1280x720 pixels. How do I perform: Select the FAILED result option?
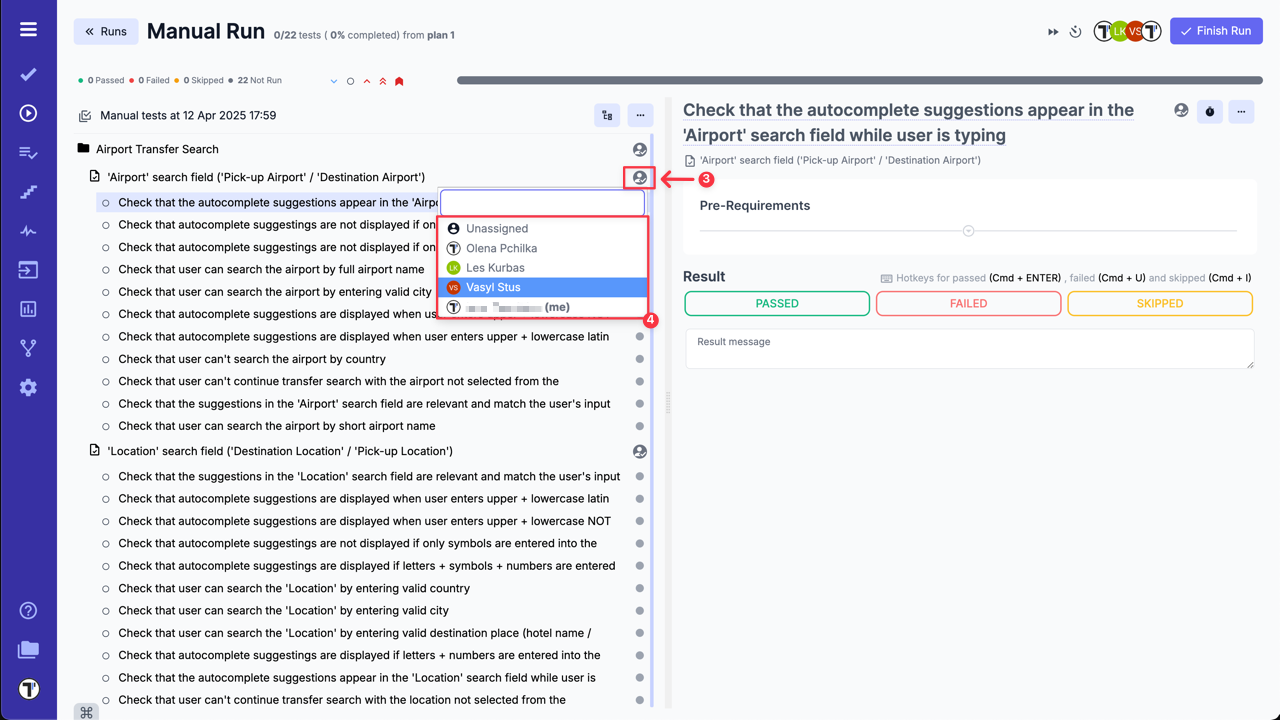968,303
